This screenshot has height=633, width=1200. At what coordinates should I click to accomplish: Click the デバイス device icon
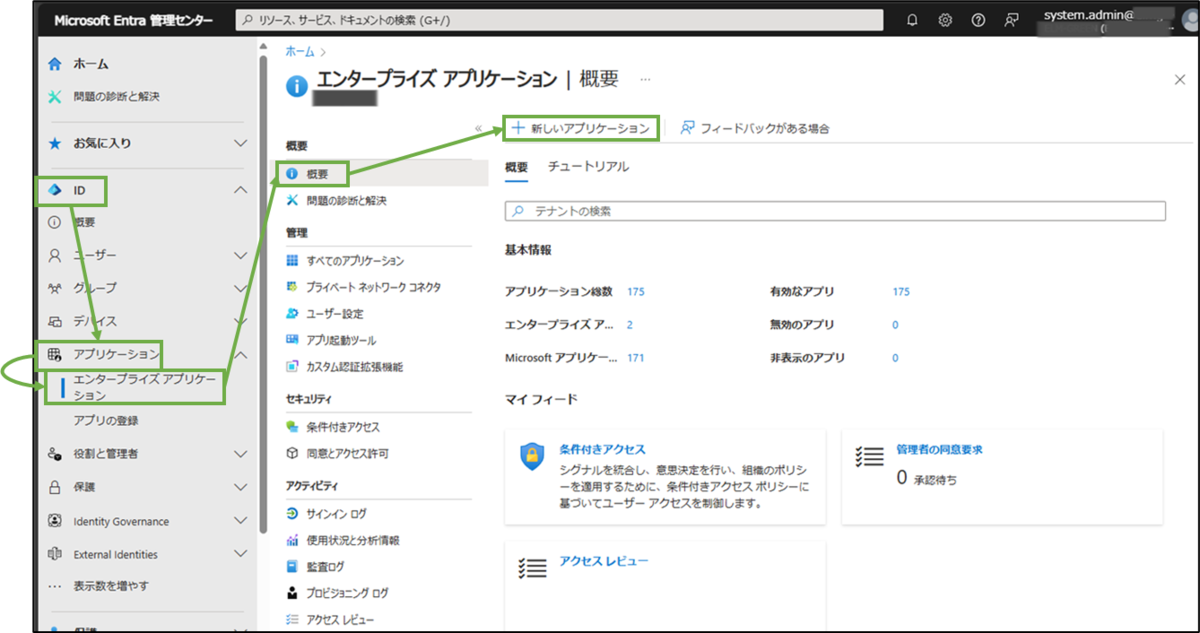pos(55,321)
